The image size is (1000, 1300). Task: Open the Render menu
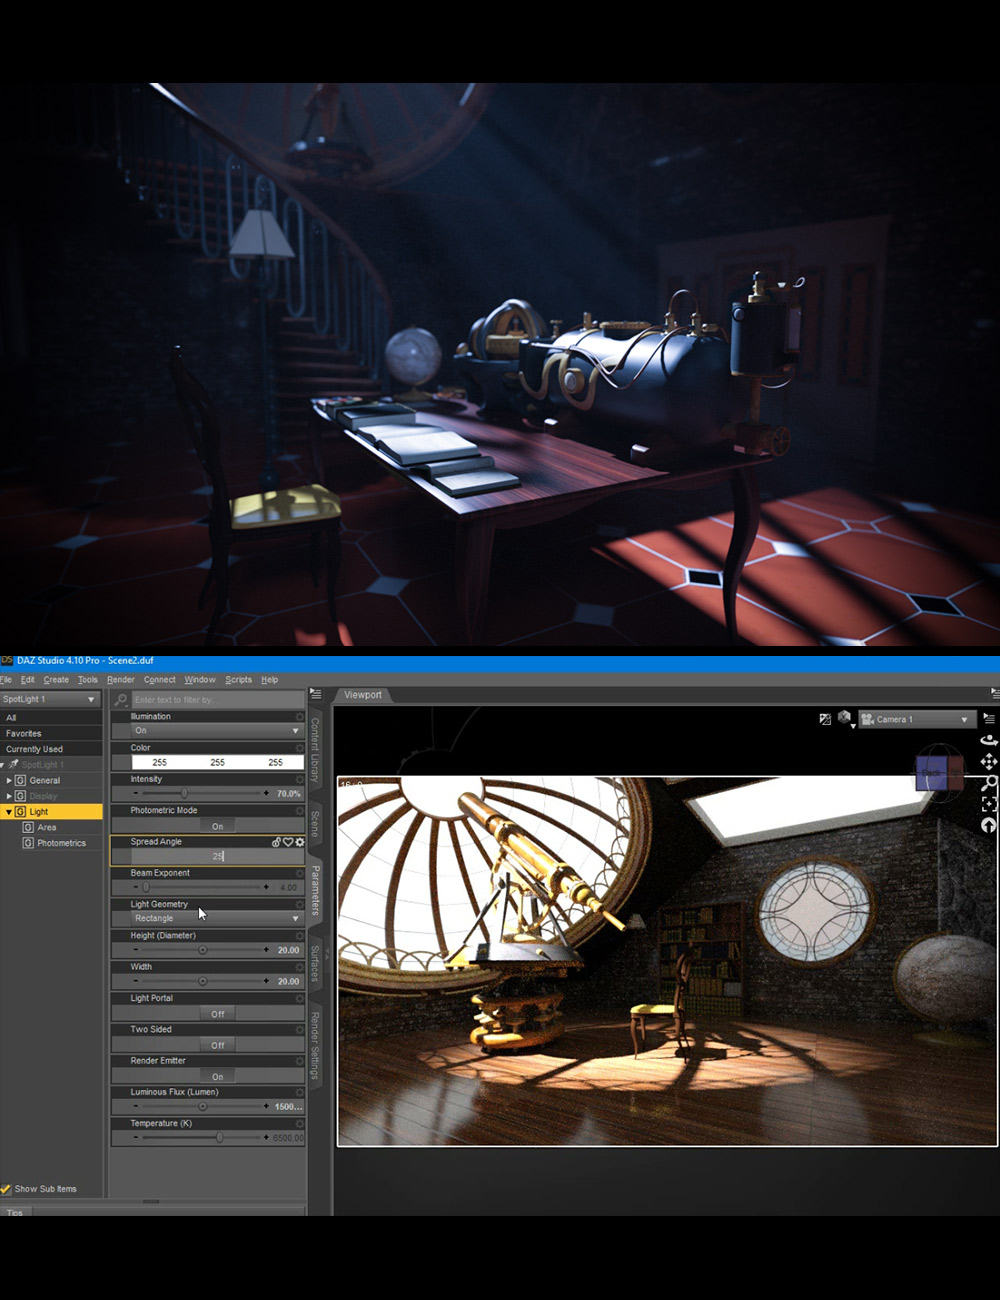point(121,680)
